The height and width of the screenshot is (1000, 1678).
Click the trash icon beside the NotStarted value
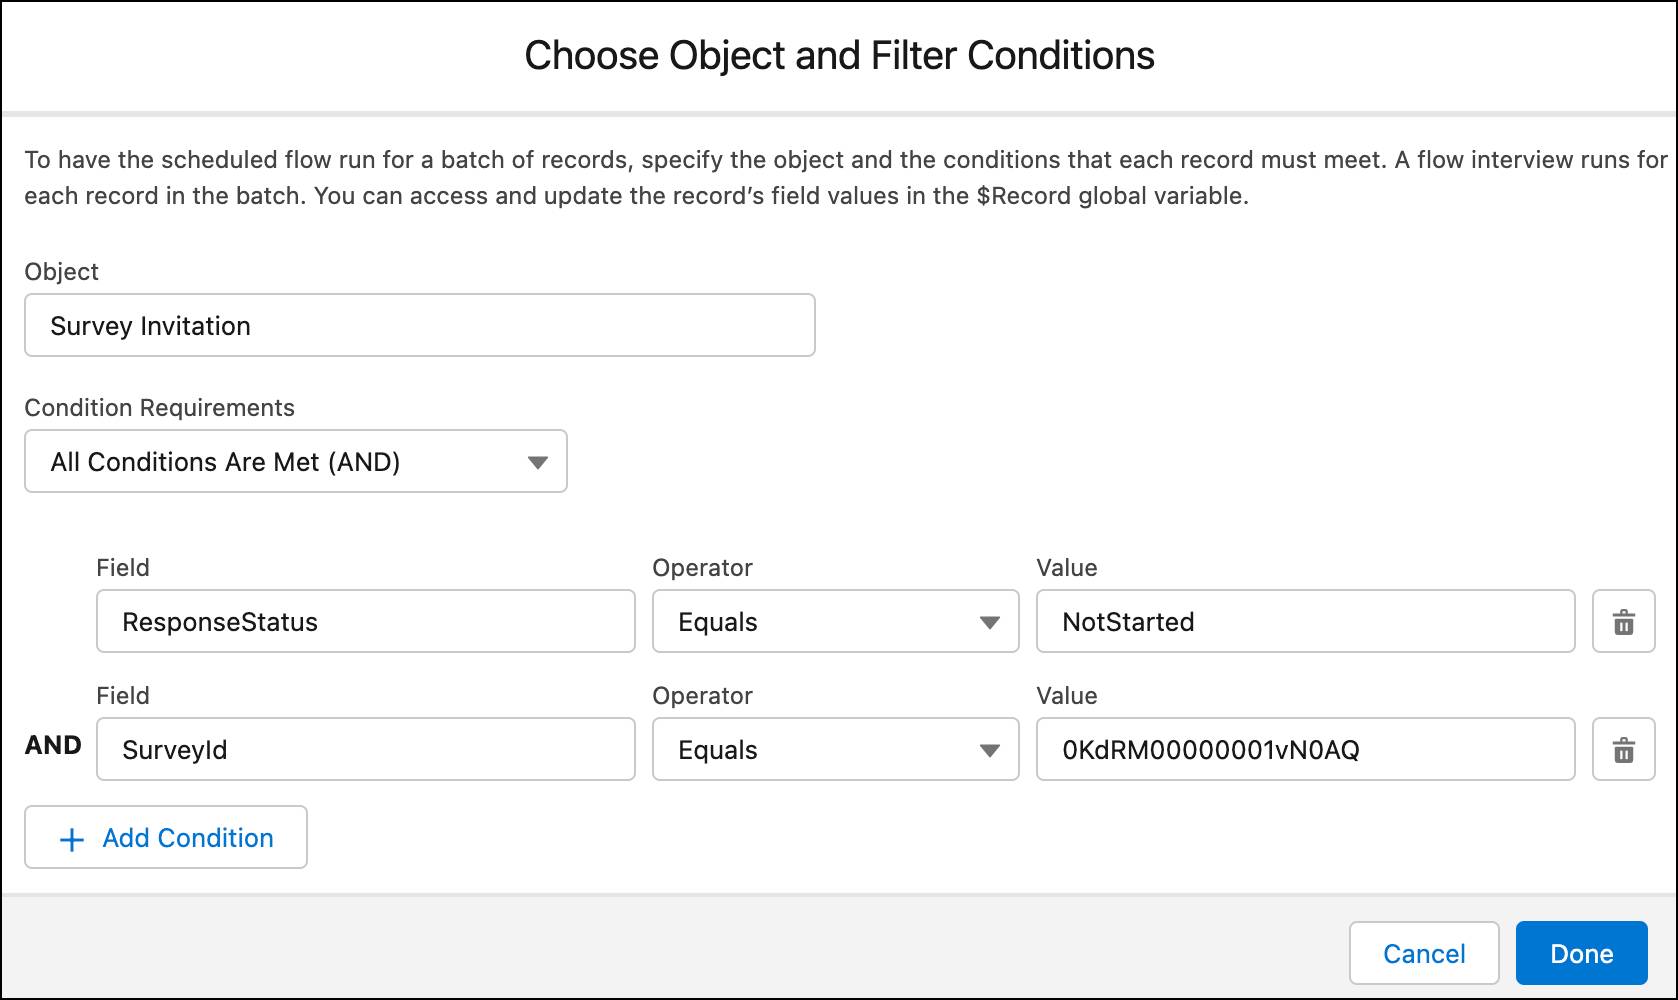pyautogui.click(x=1623, y=621)
